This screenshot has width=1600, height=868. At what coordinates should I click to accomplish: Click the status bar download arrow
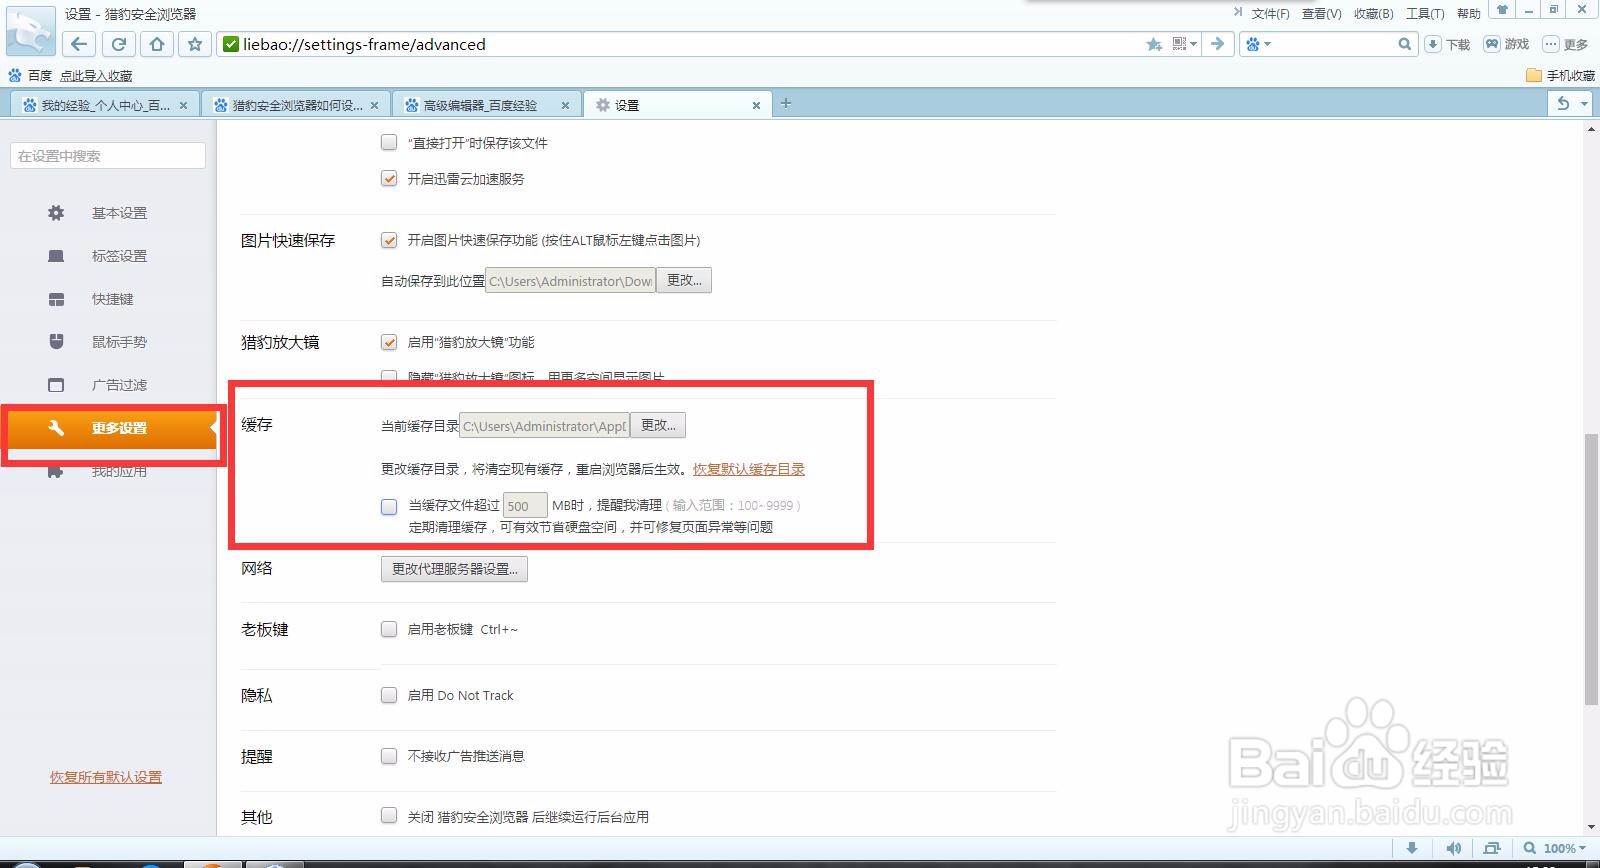1412,848
